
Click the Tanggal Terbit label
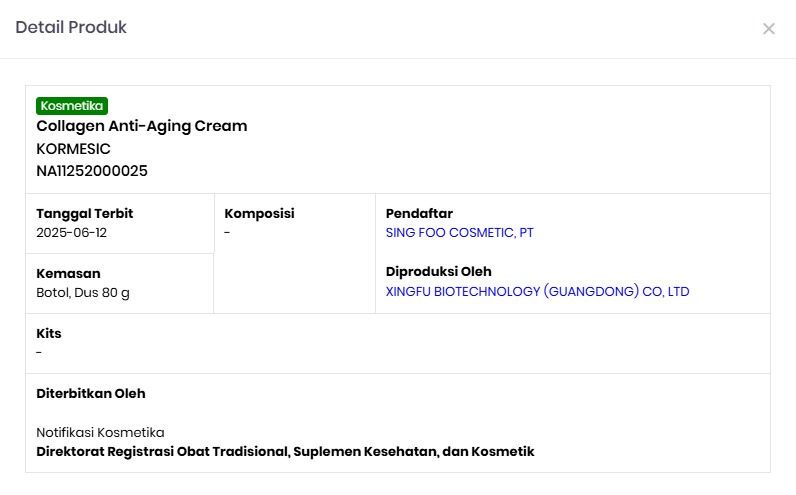85,213
